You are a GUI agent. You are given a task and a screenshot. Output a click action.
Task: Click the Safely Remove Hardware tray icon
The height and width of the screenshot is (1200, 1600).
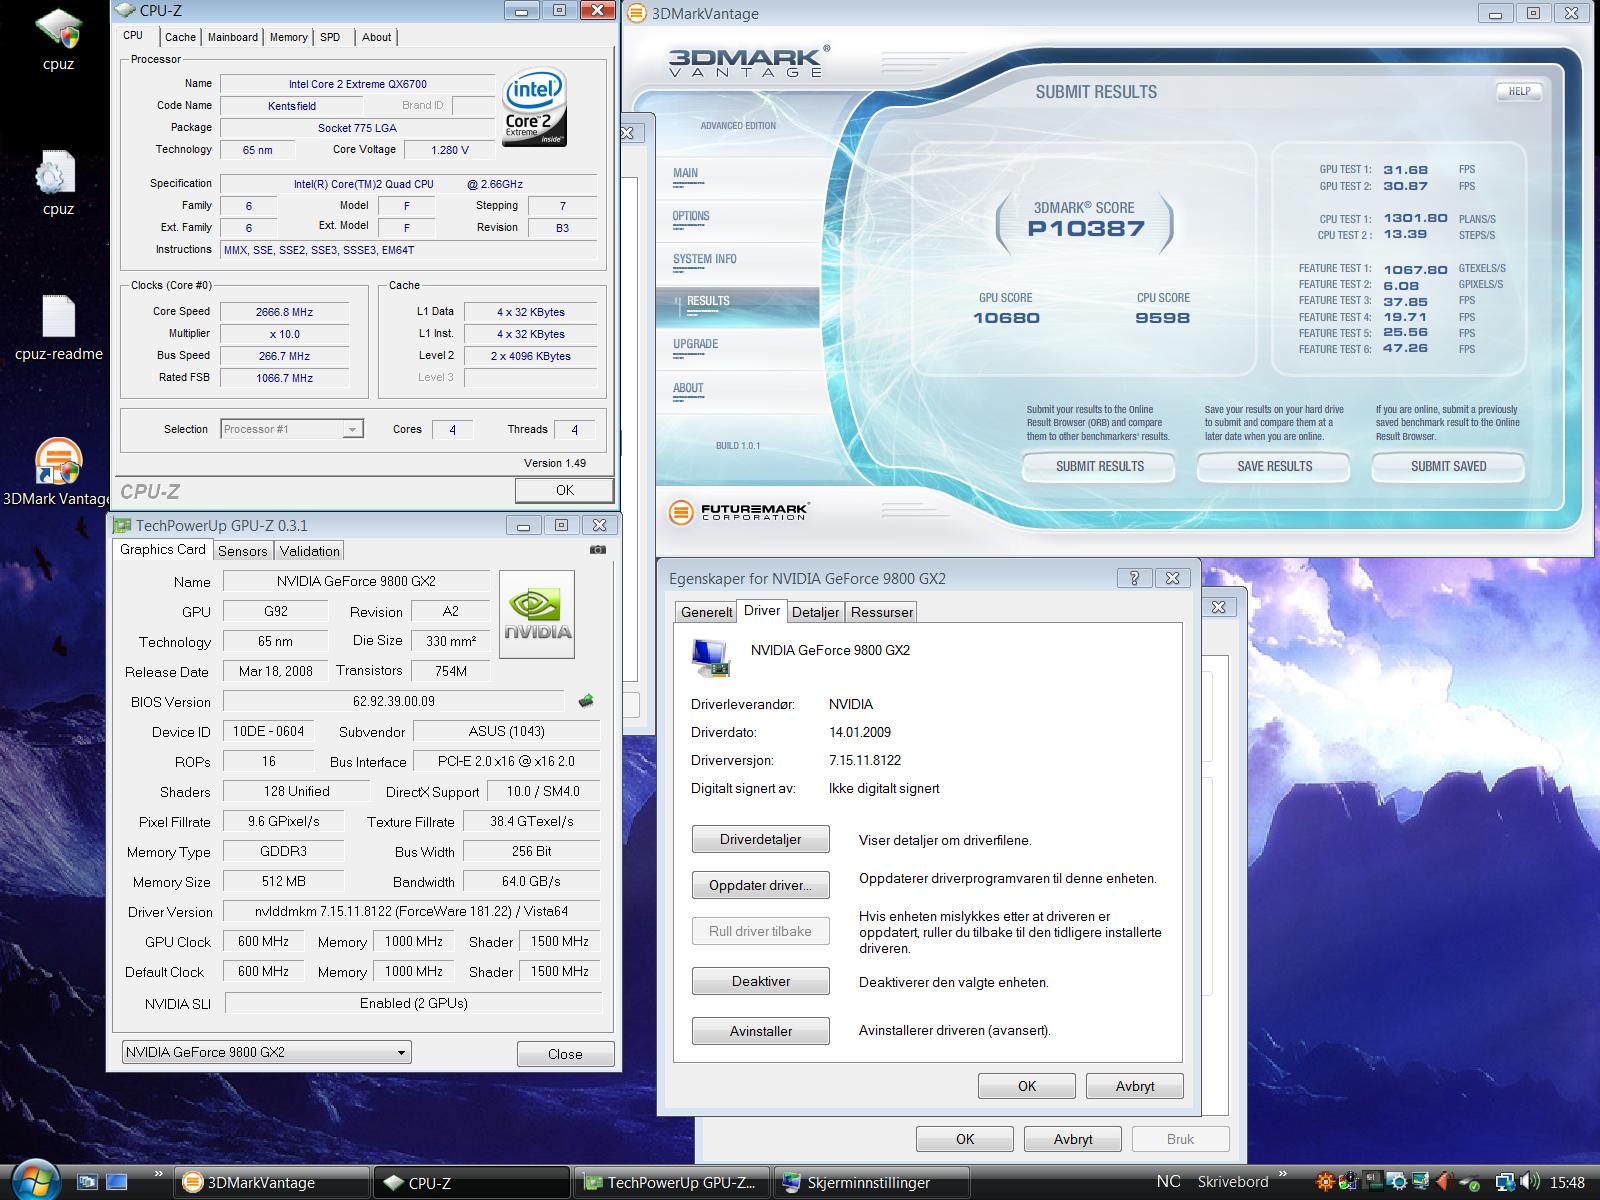click(1470, 1183)
